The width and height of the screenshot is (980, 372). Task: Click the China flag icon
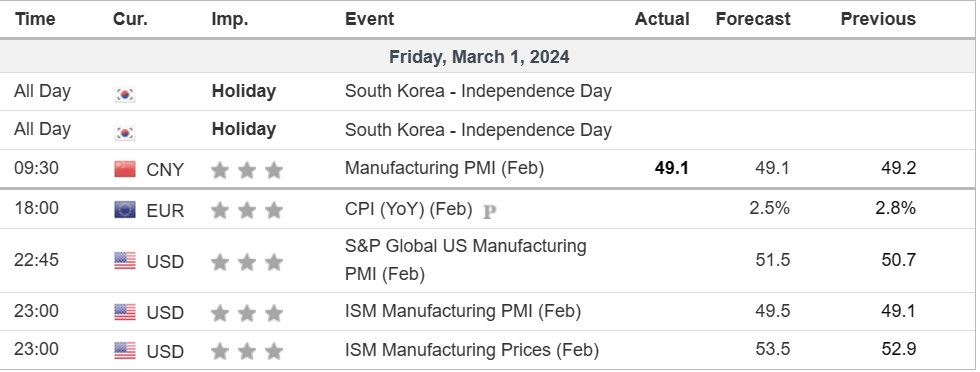(x=125, y=169)
